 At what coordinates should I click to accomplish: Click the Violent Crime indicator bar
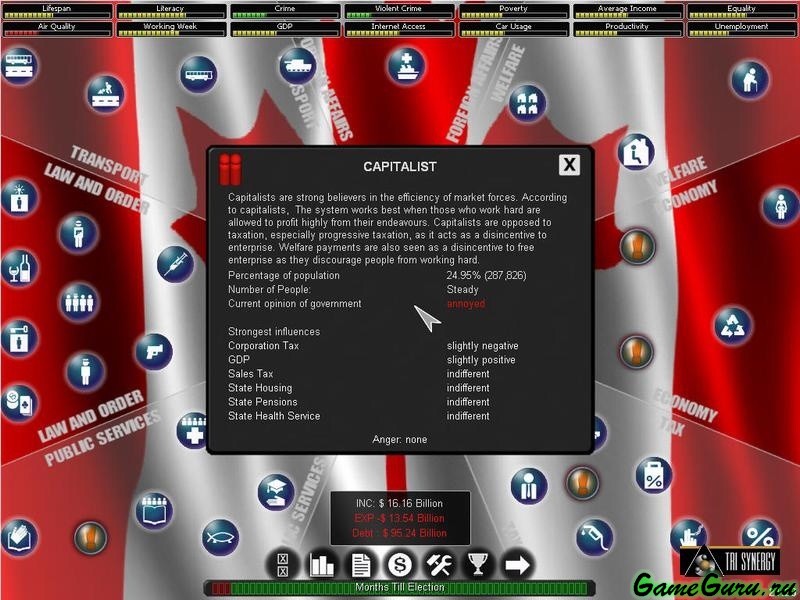(x=399, y=11)
